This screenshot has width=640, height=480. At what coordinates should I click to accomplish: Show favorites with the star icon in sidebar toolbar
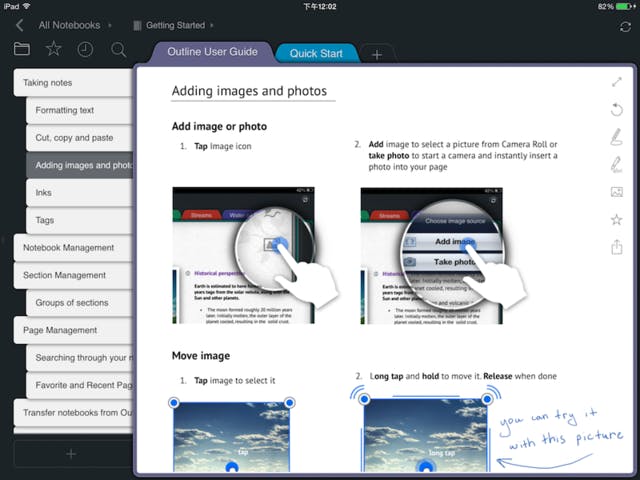pos(54,49)
